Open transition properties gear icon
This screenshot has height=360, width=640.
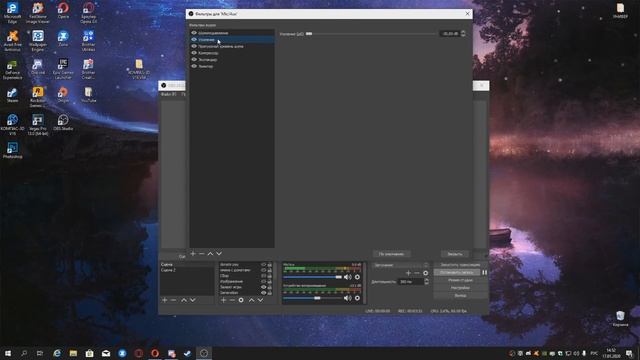[426, 273]
